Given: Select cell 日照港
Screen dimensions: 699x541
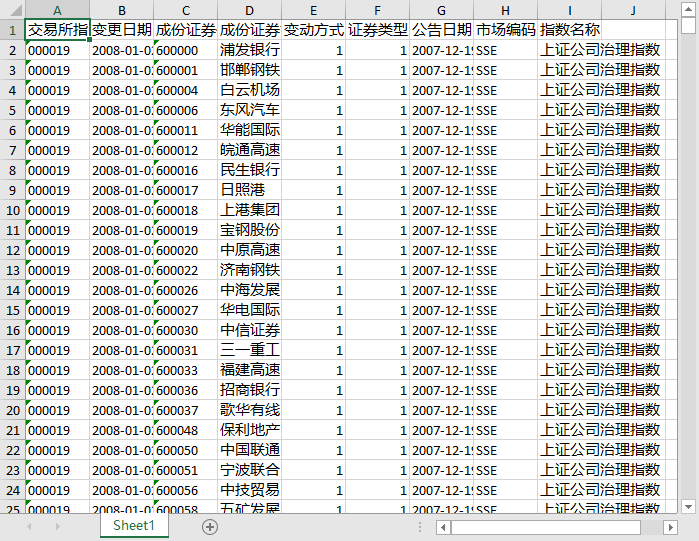Looking at the screenshot, I should click(249, 190).
